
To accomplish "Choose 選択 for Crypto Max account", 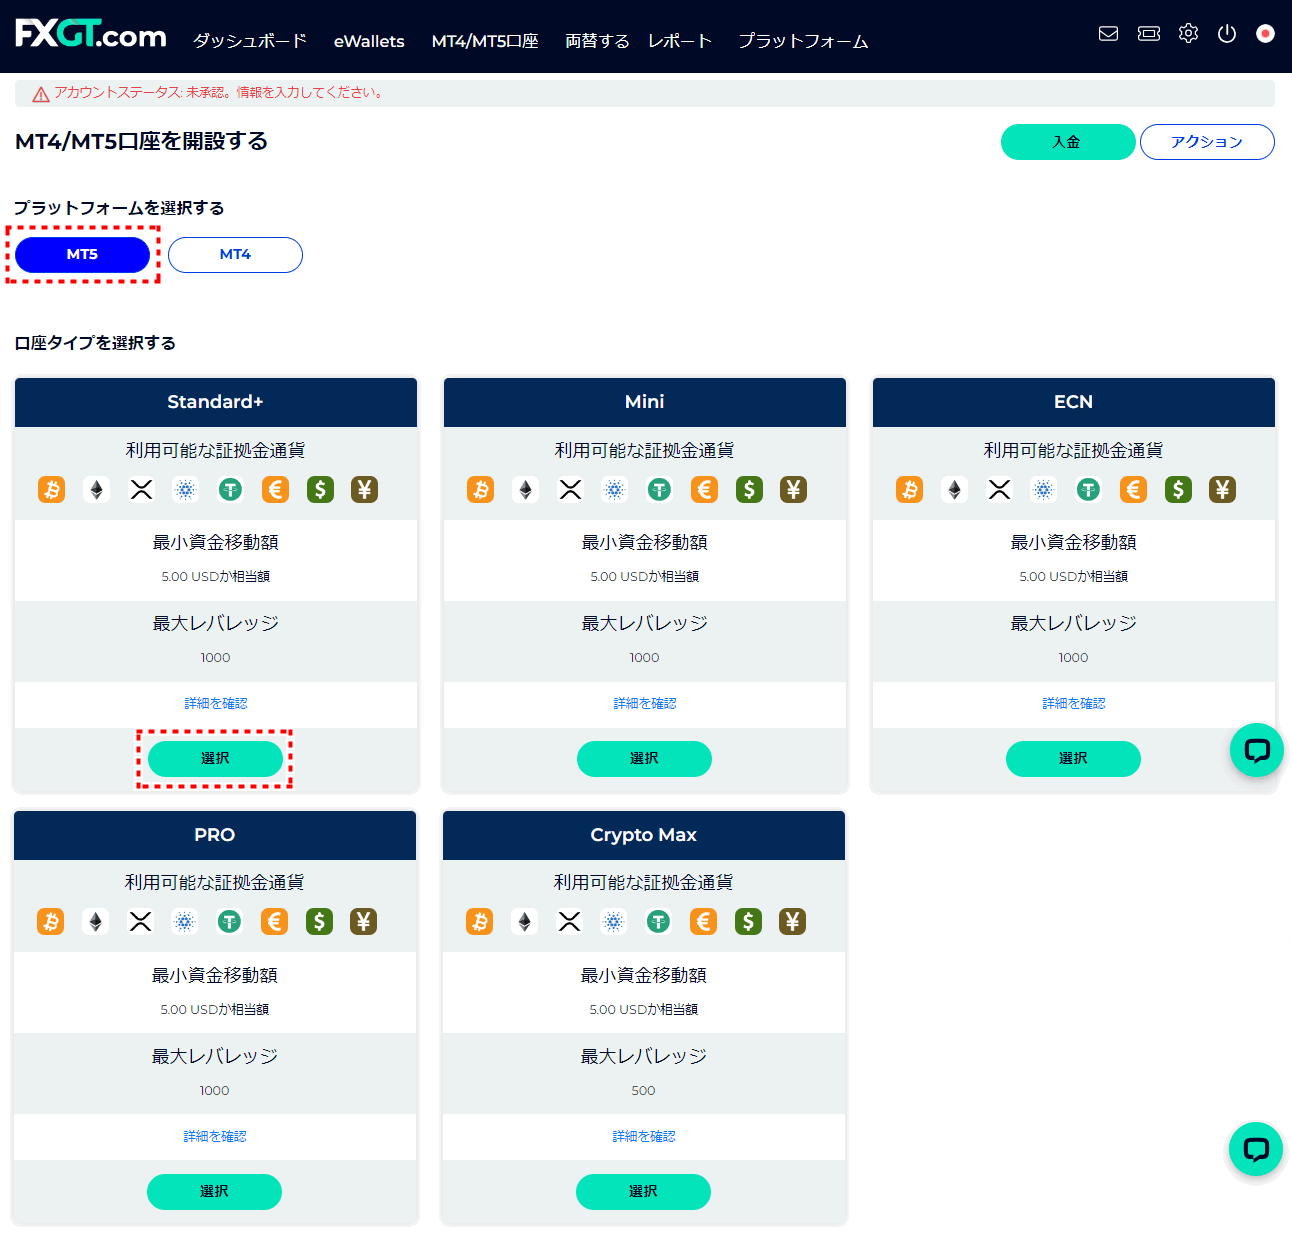I will coord(643,1192).
